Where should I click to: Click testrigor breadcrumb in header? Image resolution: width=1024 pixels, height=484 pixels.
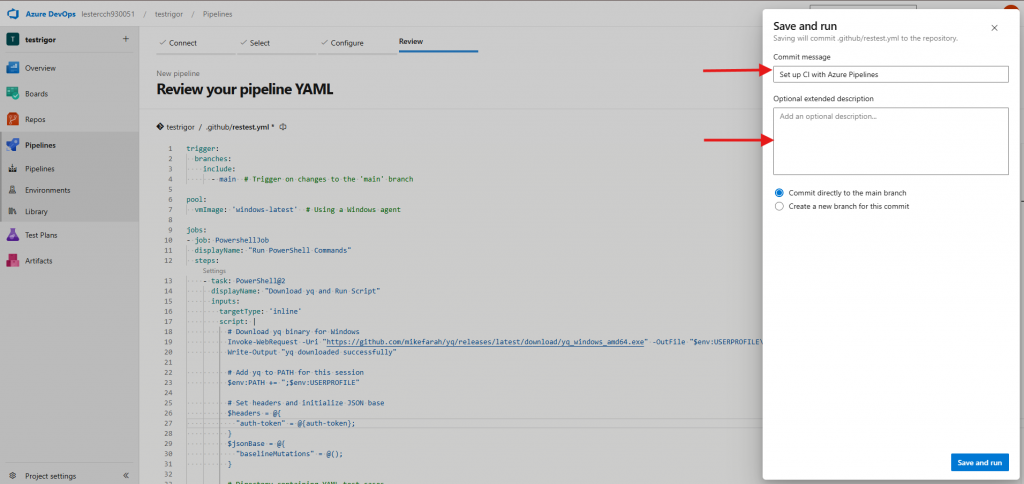(x=168, y=14)
